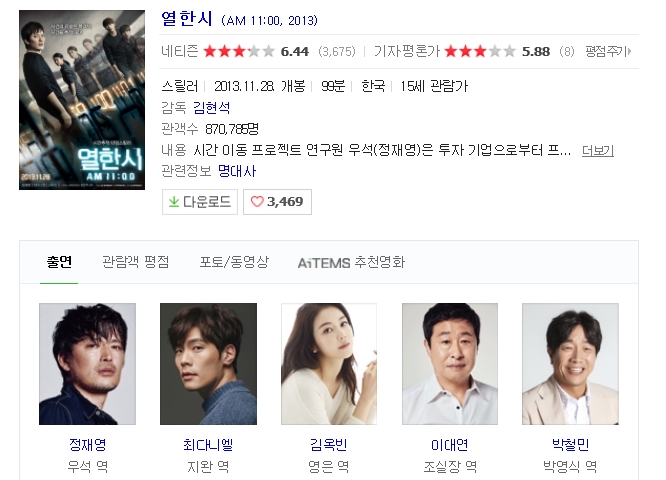
Task: Switch to the 관람객 평점 tab
Action: tap(135, 262)
